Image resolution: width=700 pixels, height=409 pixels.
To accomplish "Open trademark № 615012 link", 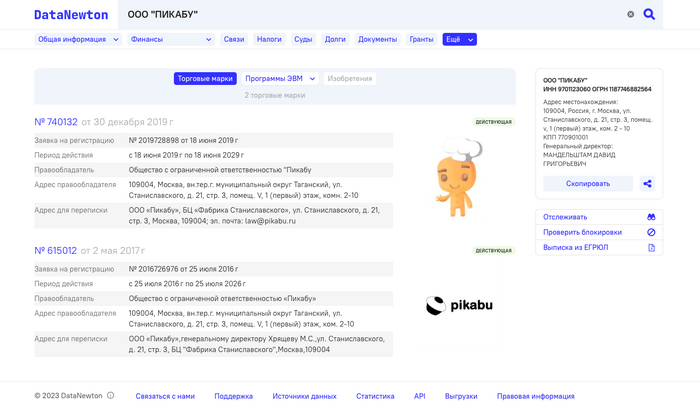I will point(55,250).
